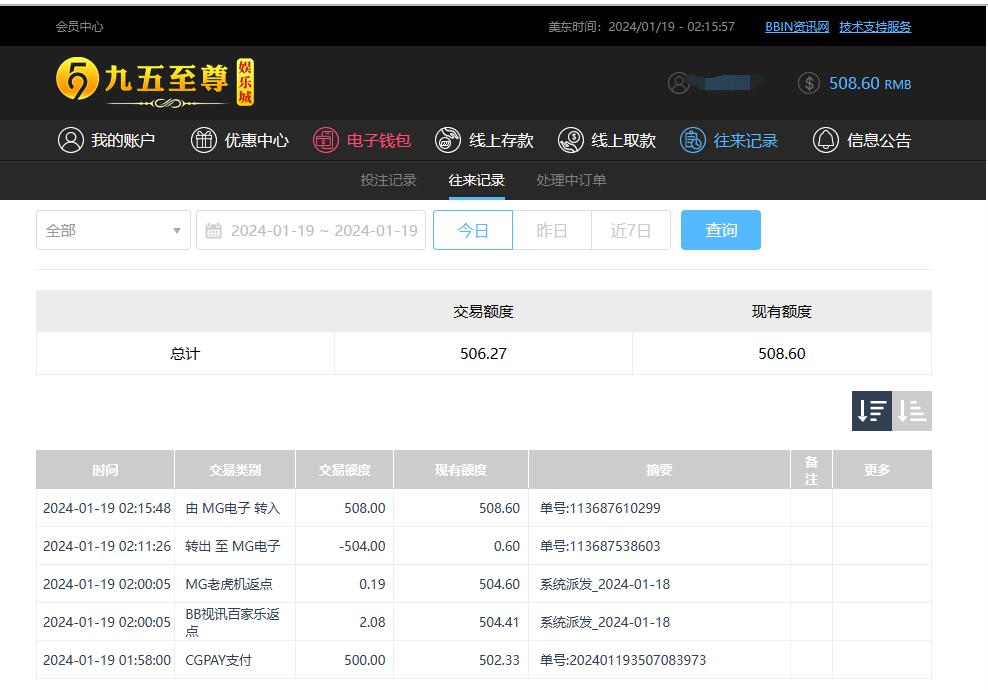Open 信息公告 bell icon

click(x=825, y=140)
